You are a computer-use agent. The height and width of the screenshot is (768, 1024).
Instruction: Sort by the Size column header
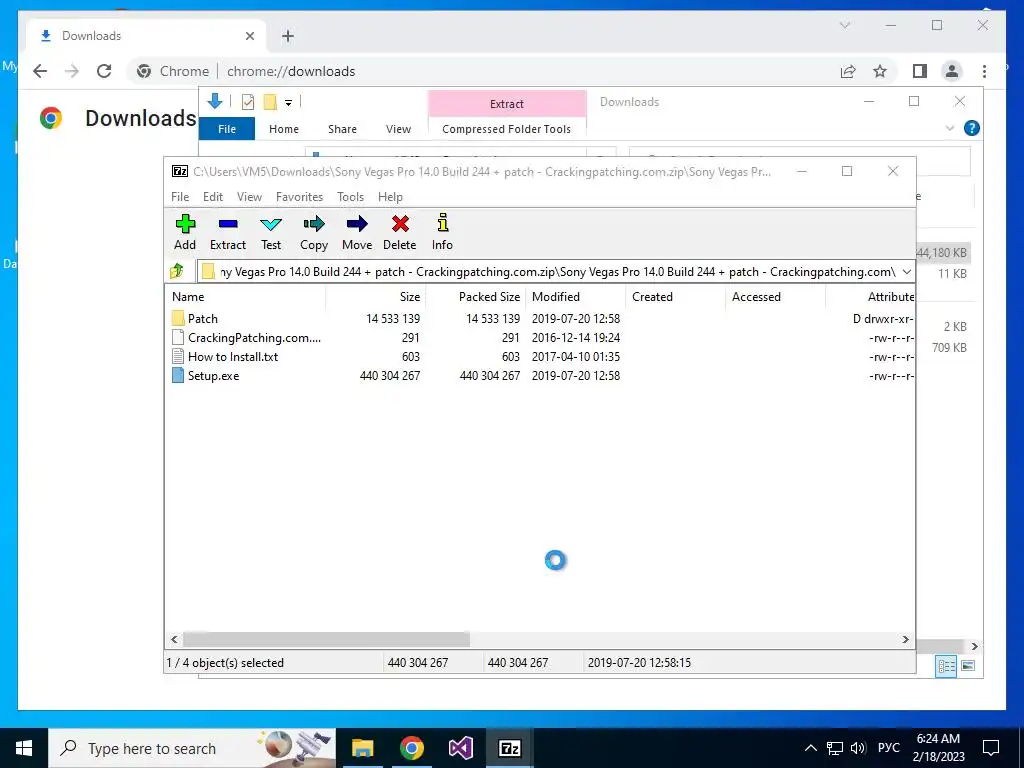pos(376,296)
